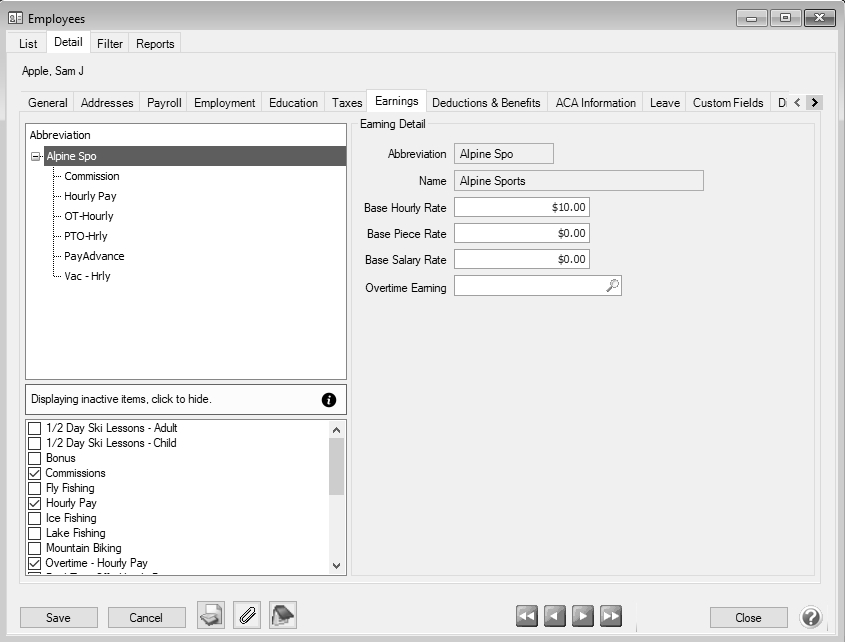845x642 pixels.
Task: Enable the Bonus earning checkbox
Action: [x=35, y=458]
